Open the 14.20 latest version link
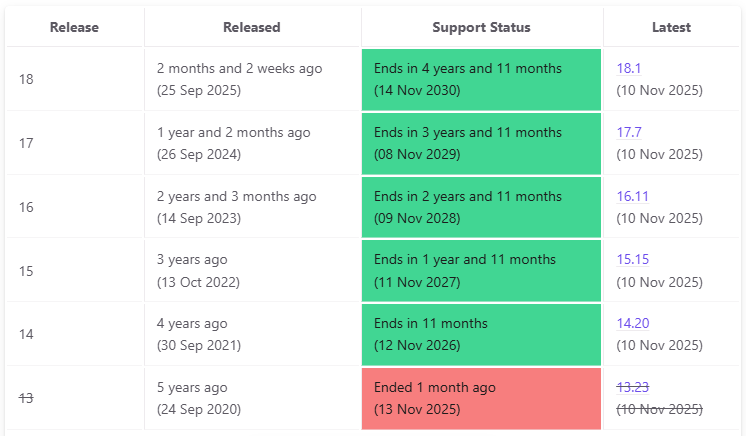Viewport: 746px width, 436px height. coord(632,324)
